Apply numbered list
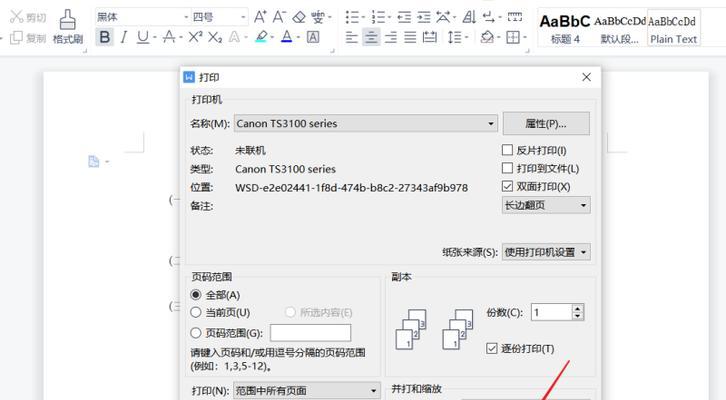Screen dimensions: 726x400 point(378,18)
